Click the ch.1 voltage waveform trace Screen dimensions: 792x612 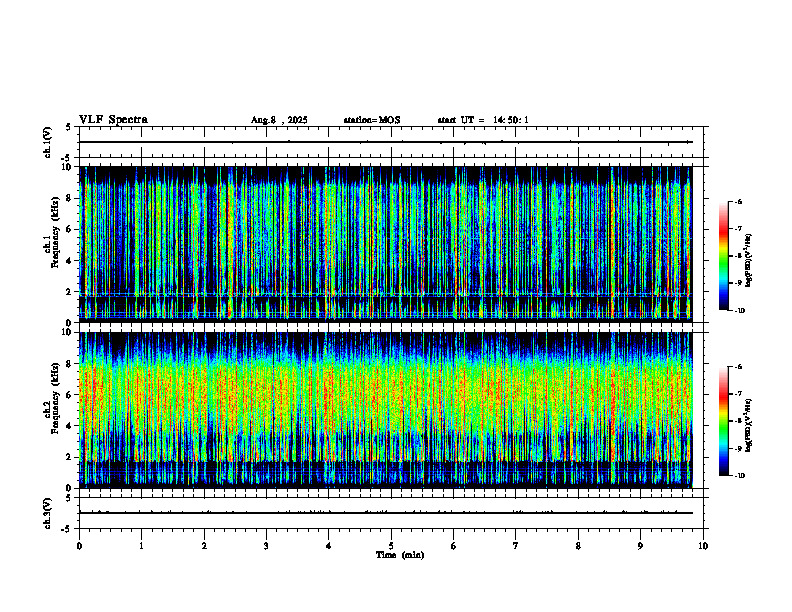click(385, 142)
